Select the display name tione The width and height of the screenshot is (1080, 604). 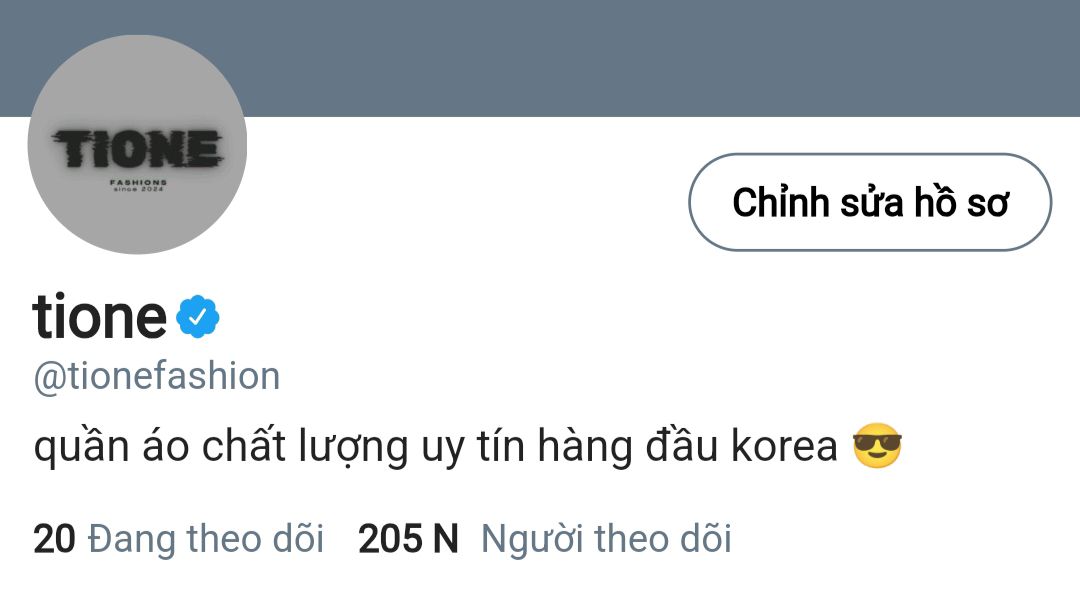100,316
